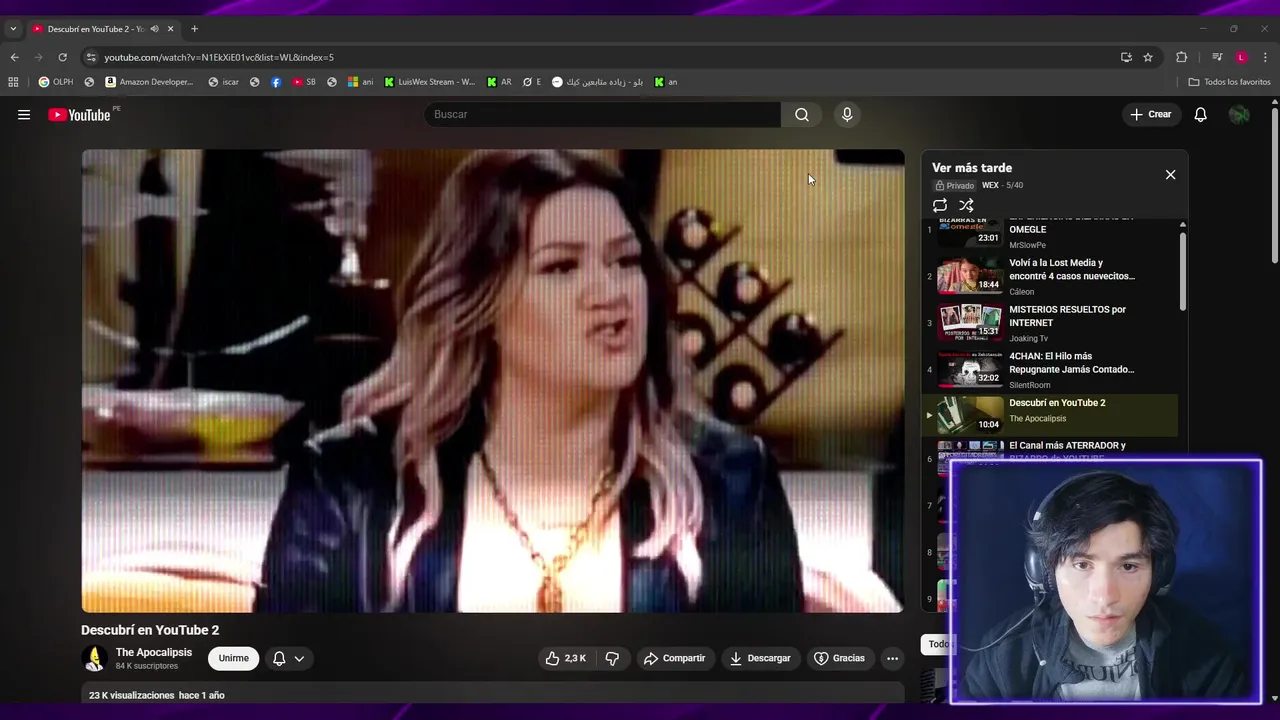This screenshot has width=1280, height=720.
Task: Open the OMEGLE video by MrSlowPe
Action: point(1050,234)
